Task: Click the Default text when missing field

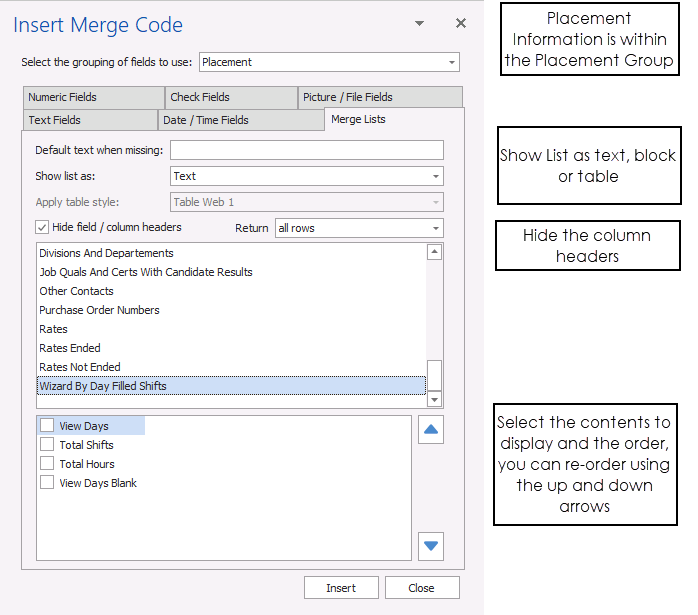Action: point(306,150)
